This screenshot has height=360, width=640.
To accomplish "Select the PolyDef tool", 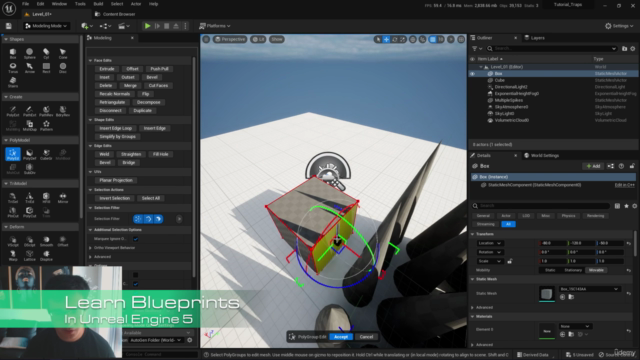I will pos(29,154).
